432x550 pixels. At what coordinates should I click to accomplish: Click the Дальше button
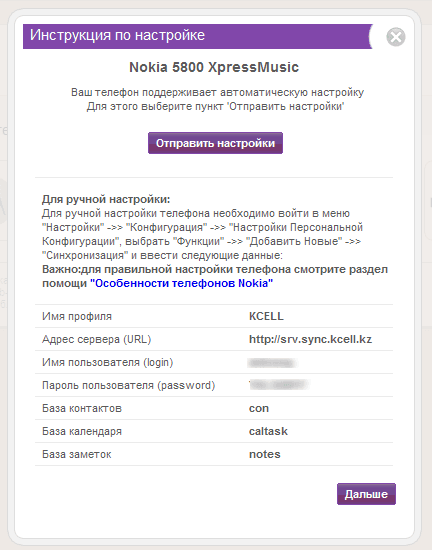(366, 494)
